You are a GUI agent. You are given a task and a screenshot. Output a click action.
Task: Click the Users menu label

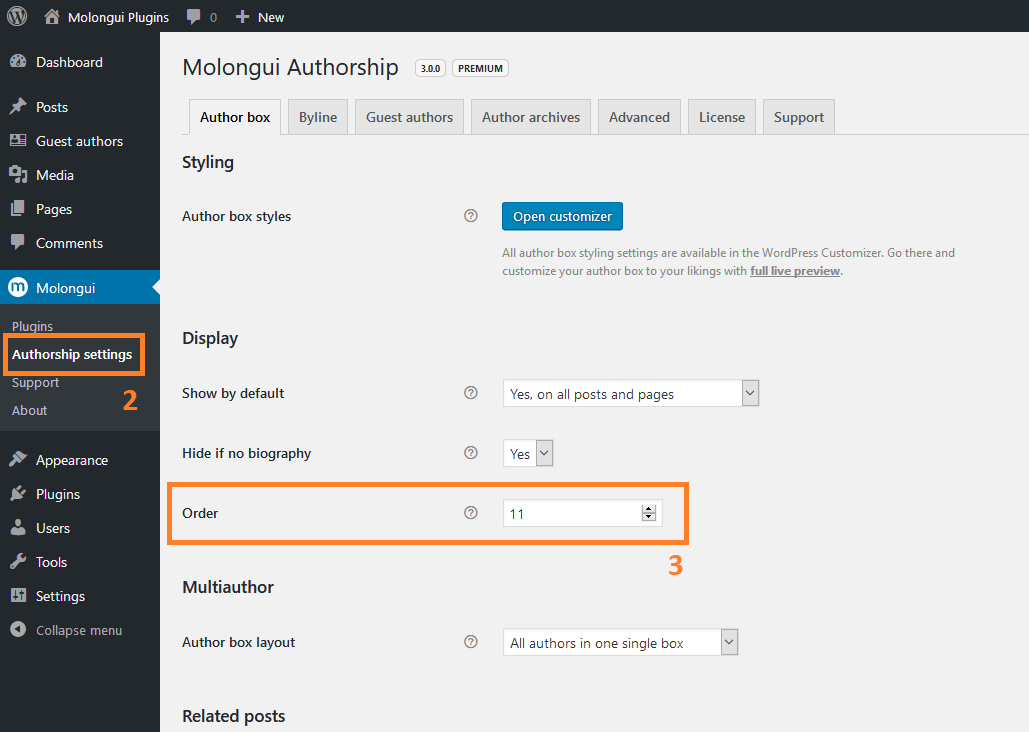click(52, 528)
